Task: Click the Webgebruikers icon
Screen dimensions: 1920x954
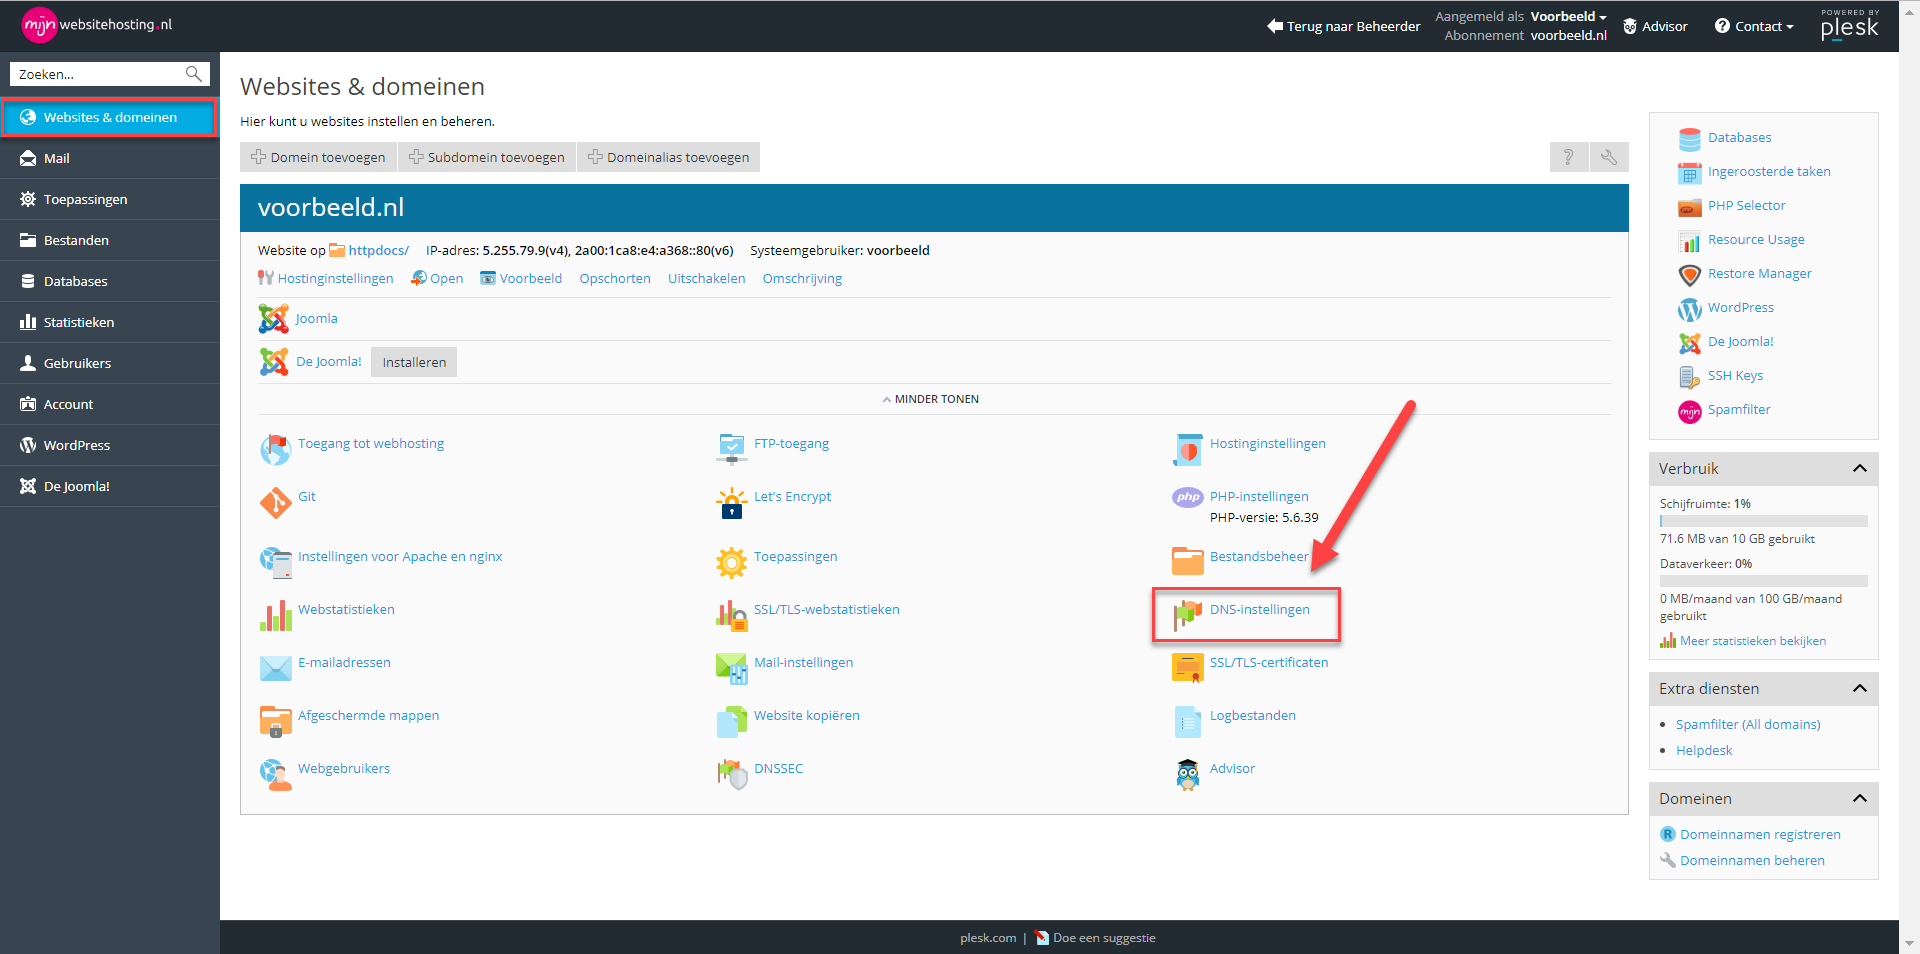Action: (275, 775)
